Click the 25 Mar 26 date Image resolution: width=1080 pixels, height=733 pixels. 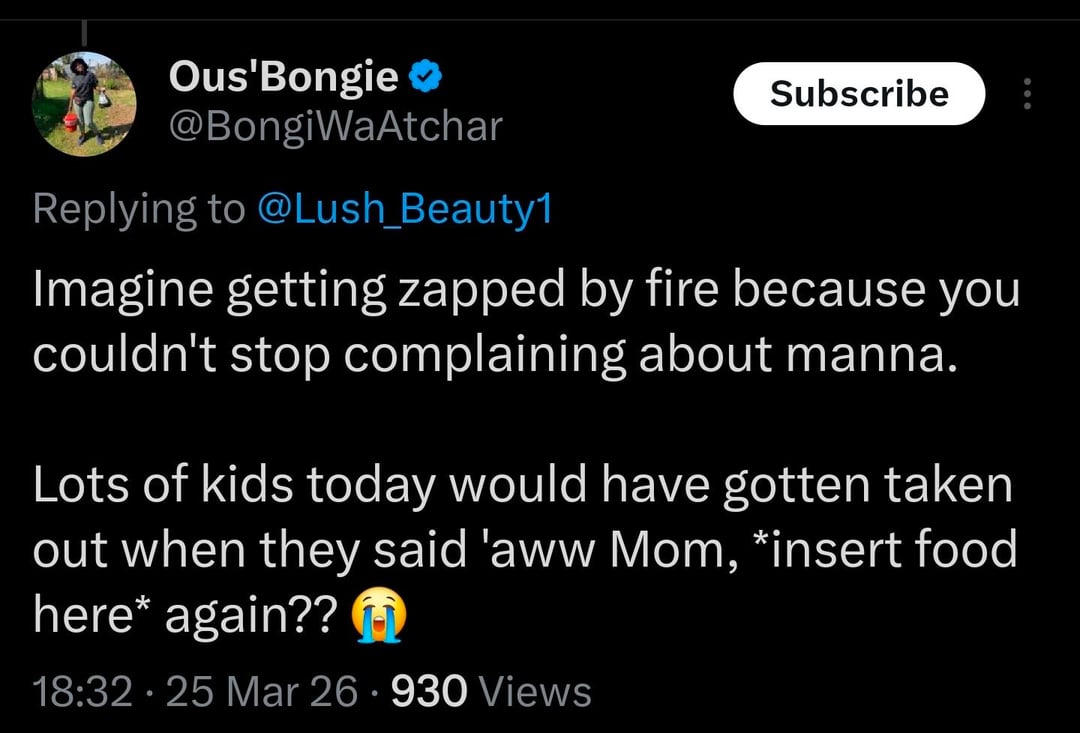pos(262,691)
